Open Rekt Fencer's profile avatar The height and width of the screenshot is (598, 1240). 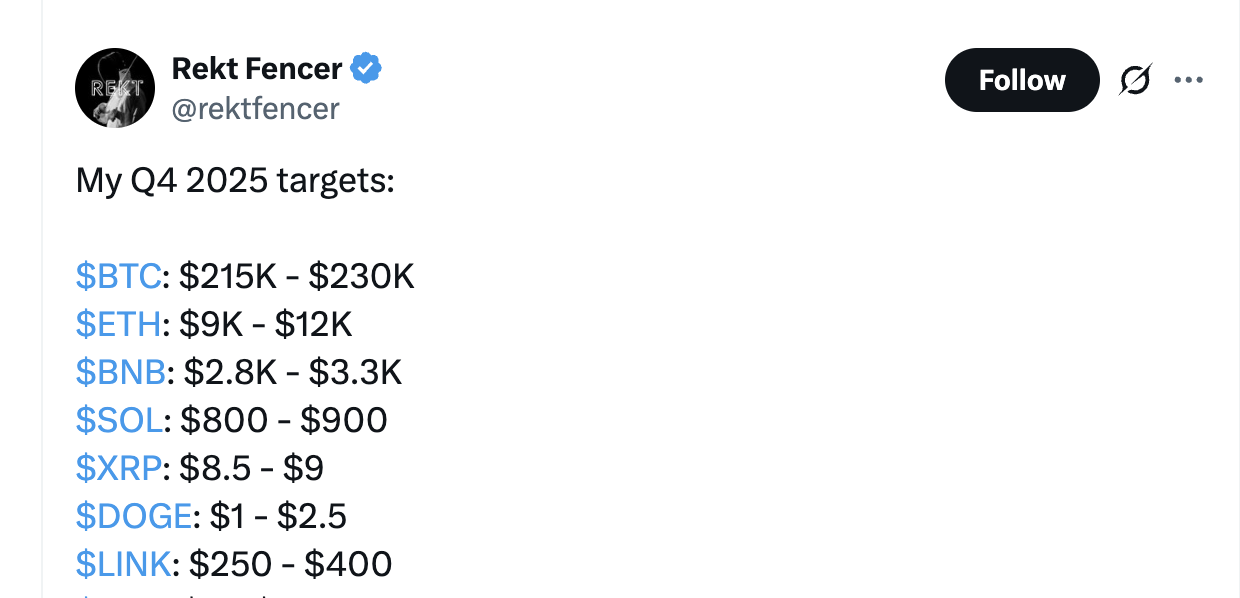tap(115, 88)
